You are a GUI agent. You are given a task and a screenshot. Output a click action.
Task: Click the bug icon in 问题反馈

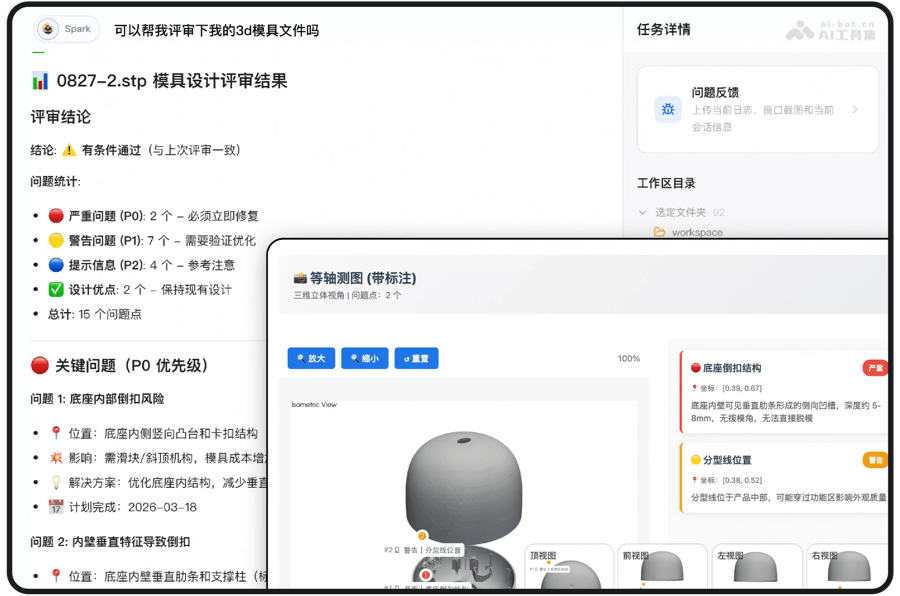pos(668,110)
